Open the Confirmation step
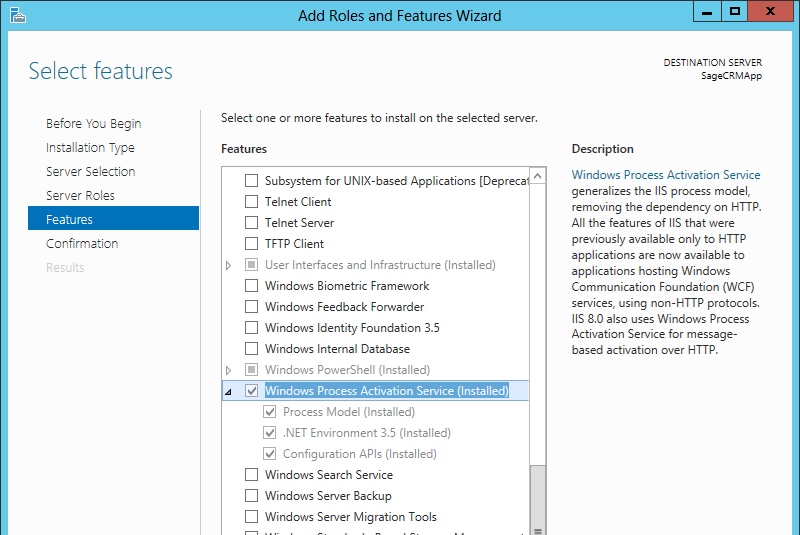 (82, 244)
